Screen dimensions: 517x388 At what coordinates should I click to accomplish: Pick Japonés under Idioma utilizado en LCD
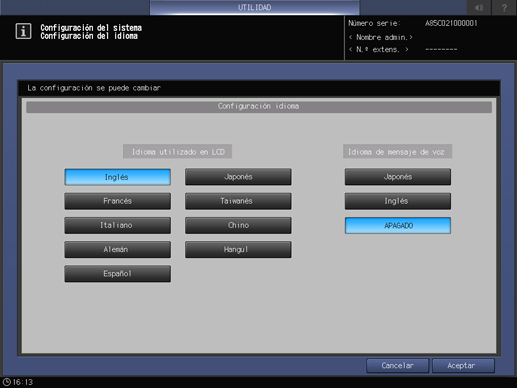(238, 177)
